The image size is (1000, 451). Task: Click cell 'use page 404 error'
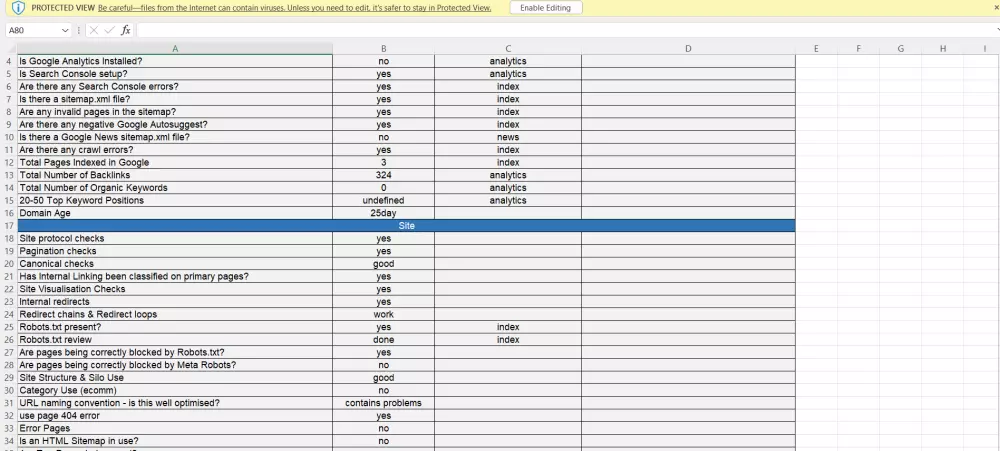point(175,416)
